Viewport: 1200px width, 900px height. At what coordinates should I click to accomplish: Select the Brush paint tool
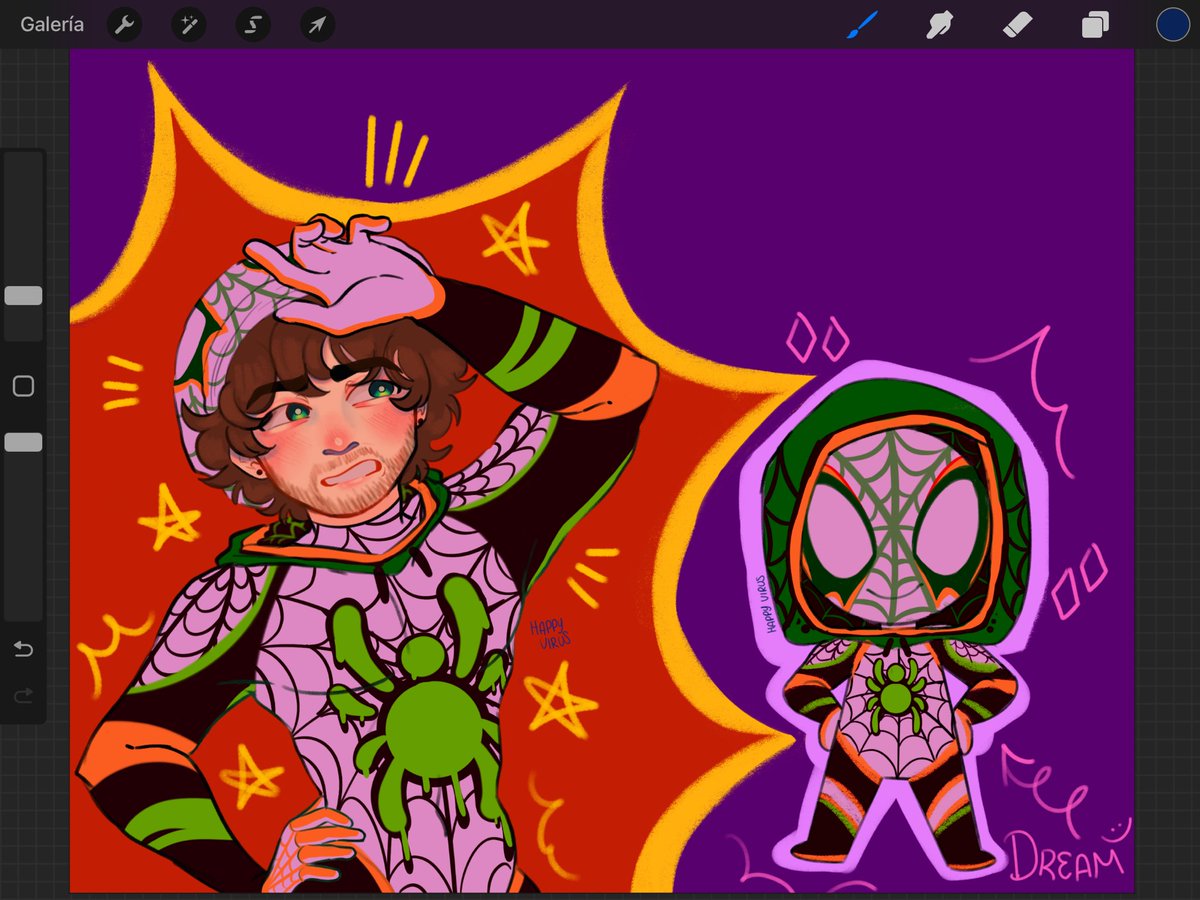click(861, 24)
